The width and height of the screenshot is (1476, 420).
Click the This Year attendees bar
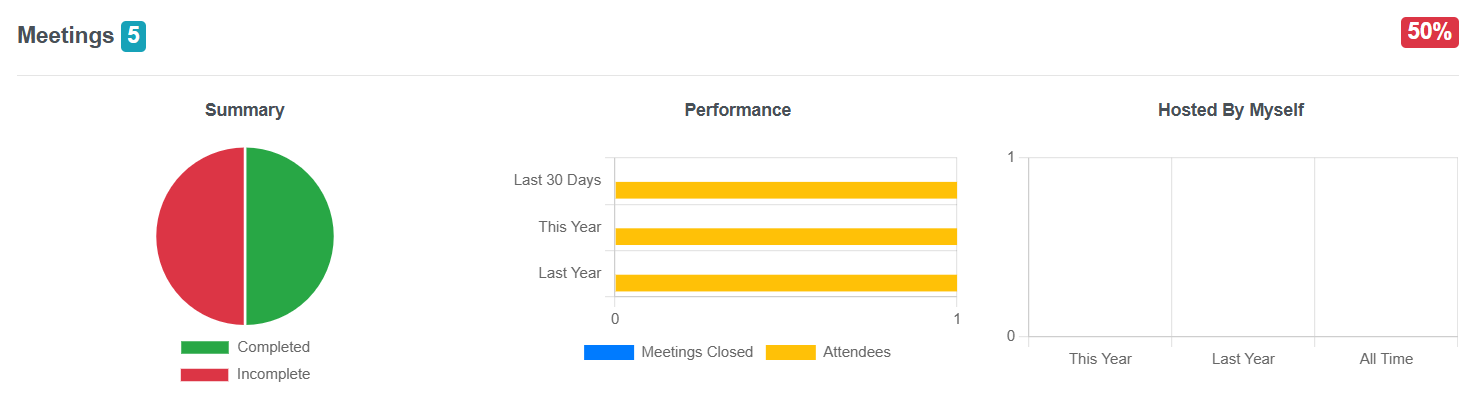pos(786,236)
